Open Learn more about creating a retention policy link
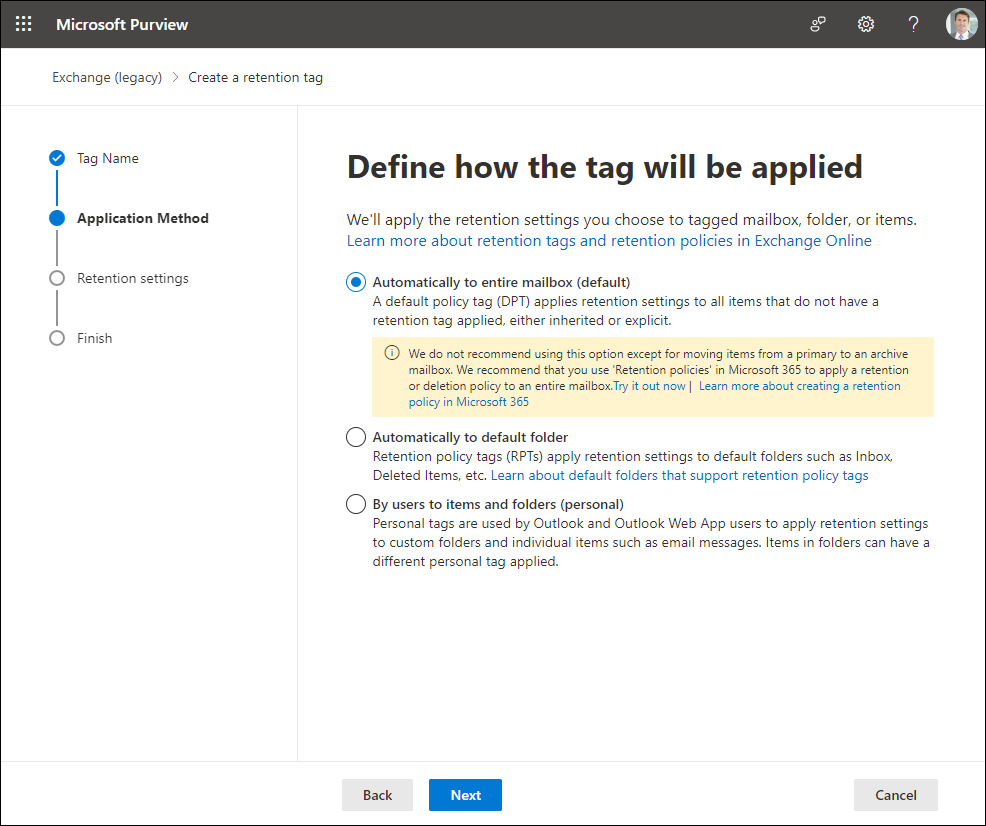Image resolution: width=986 pixels, height=826 pixels. pyautogui.click(x=654, y=394)
